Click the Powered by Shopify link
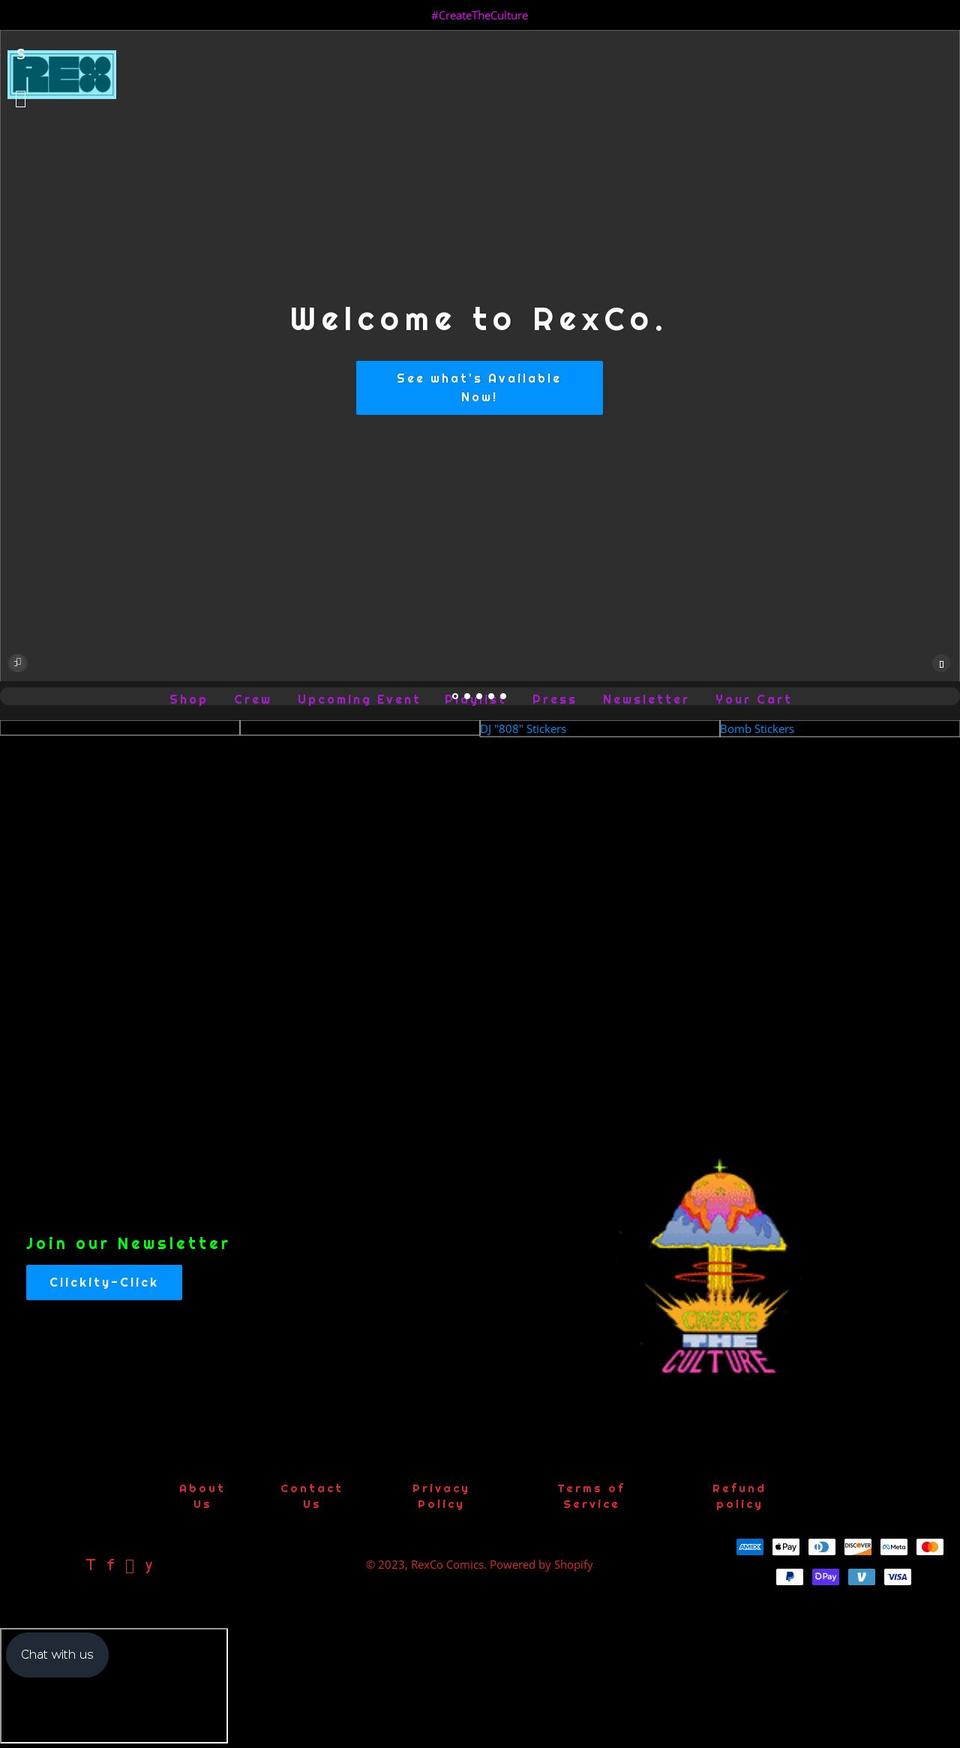 coord(541,1565)
